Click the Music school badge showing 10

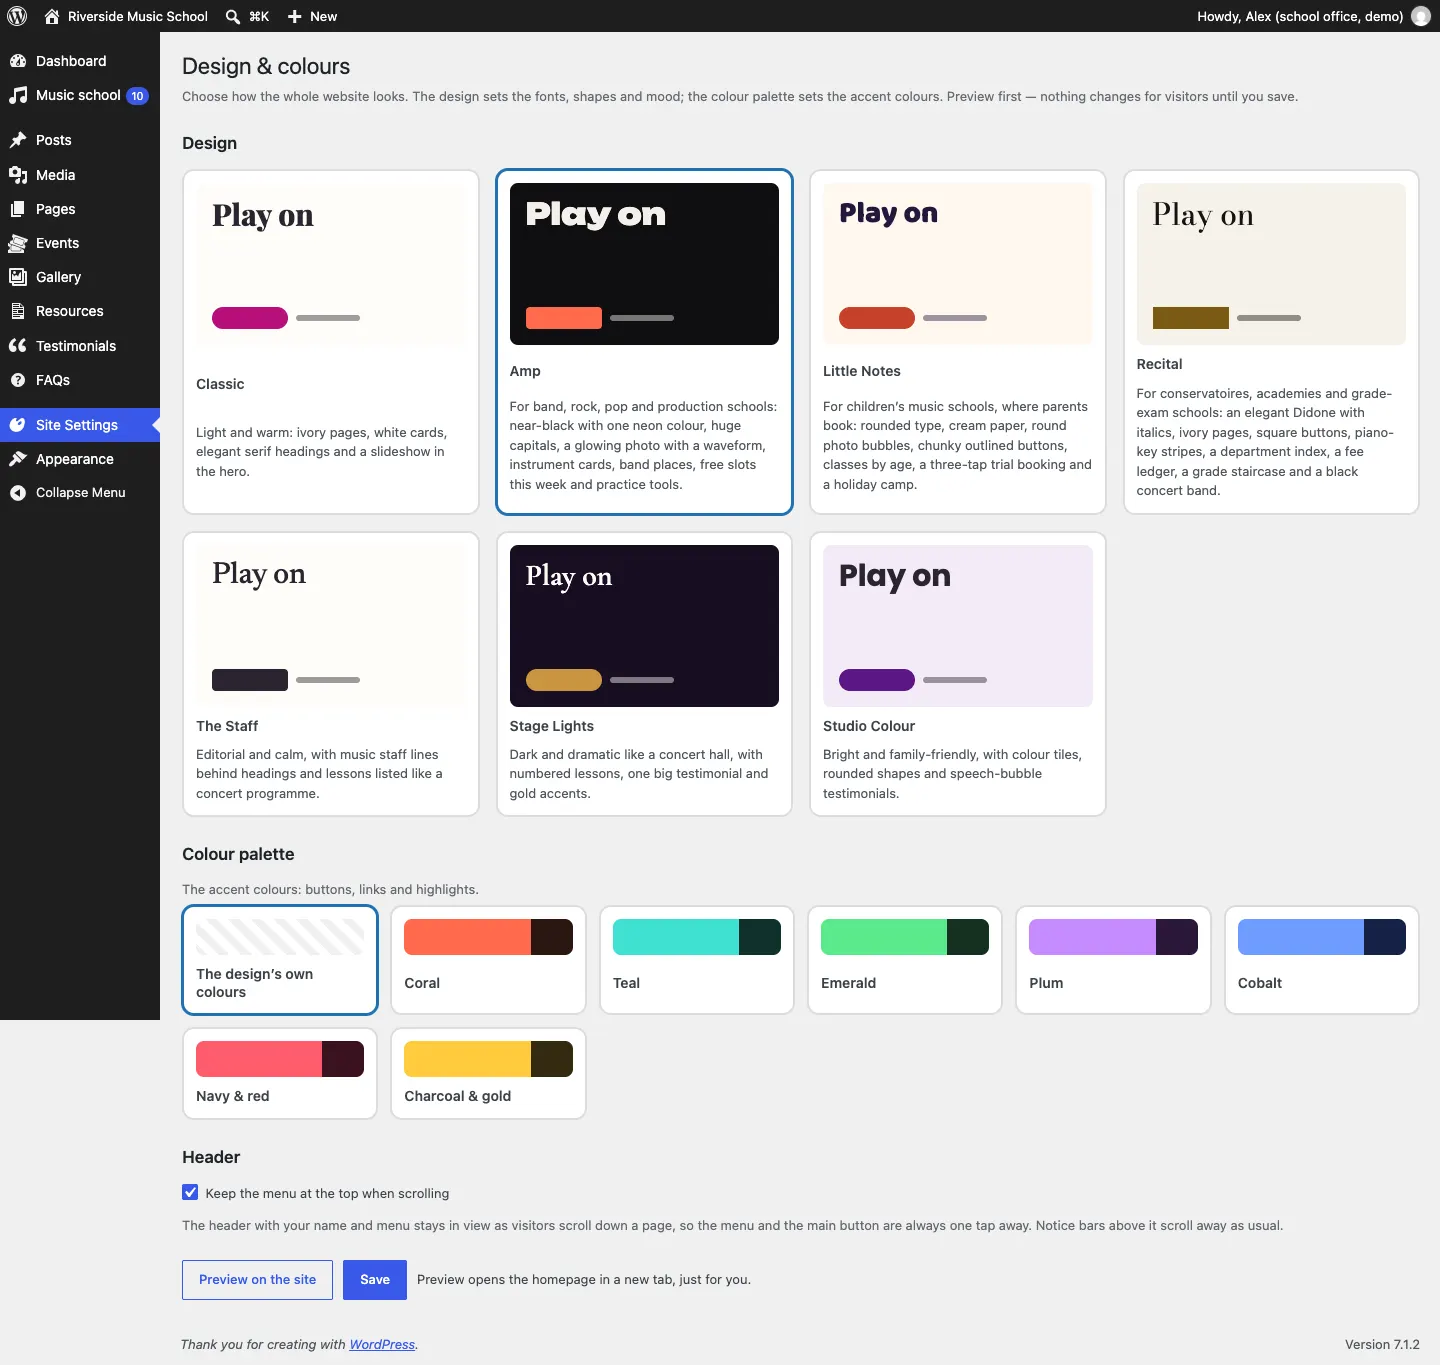137,96
